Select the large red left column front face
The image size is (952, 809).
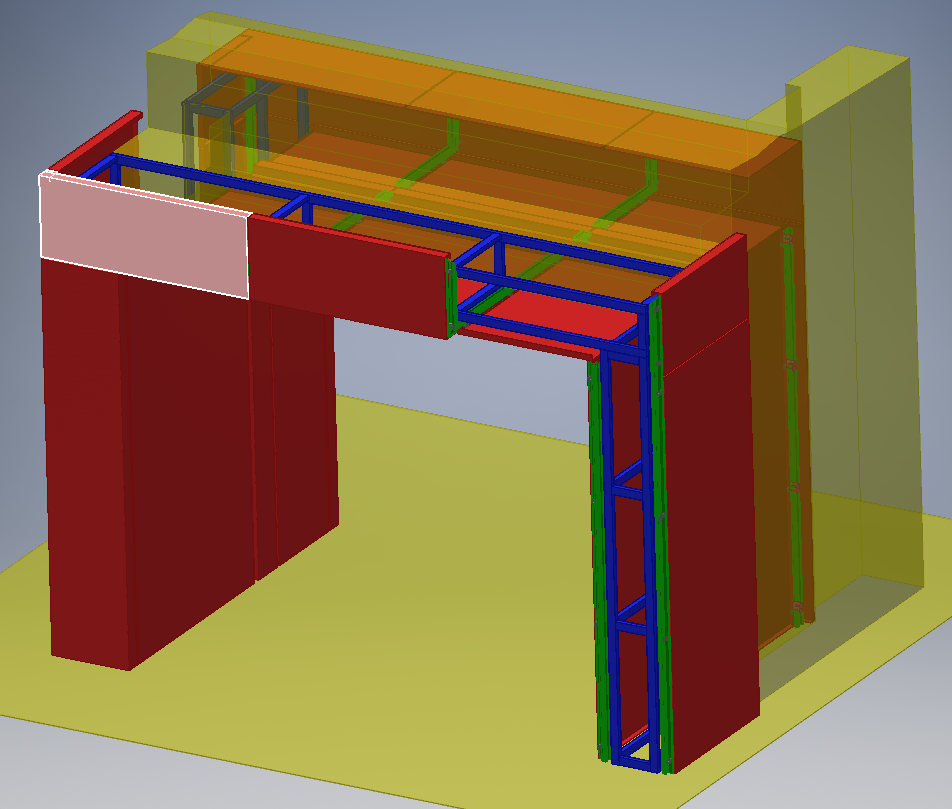pos(84,460)
